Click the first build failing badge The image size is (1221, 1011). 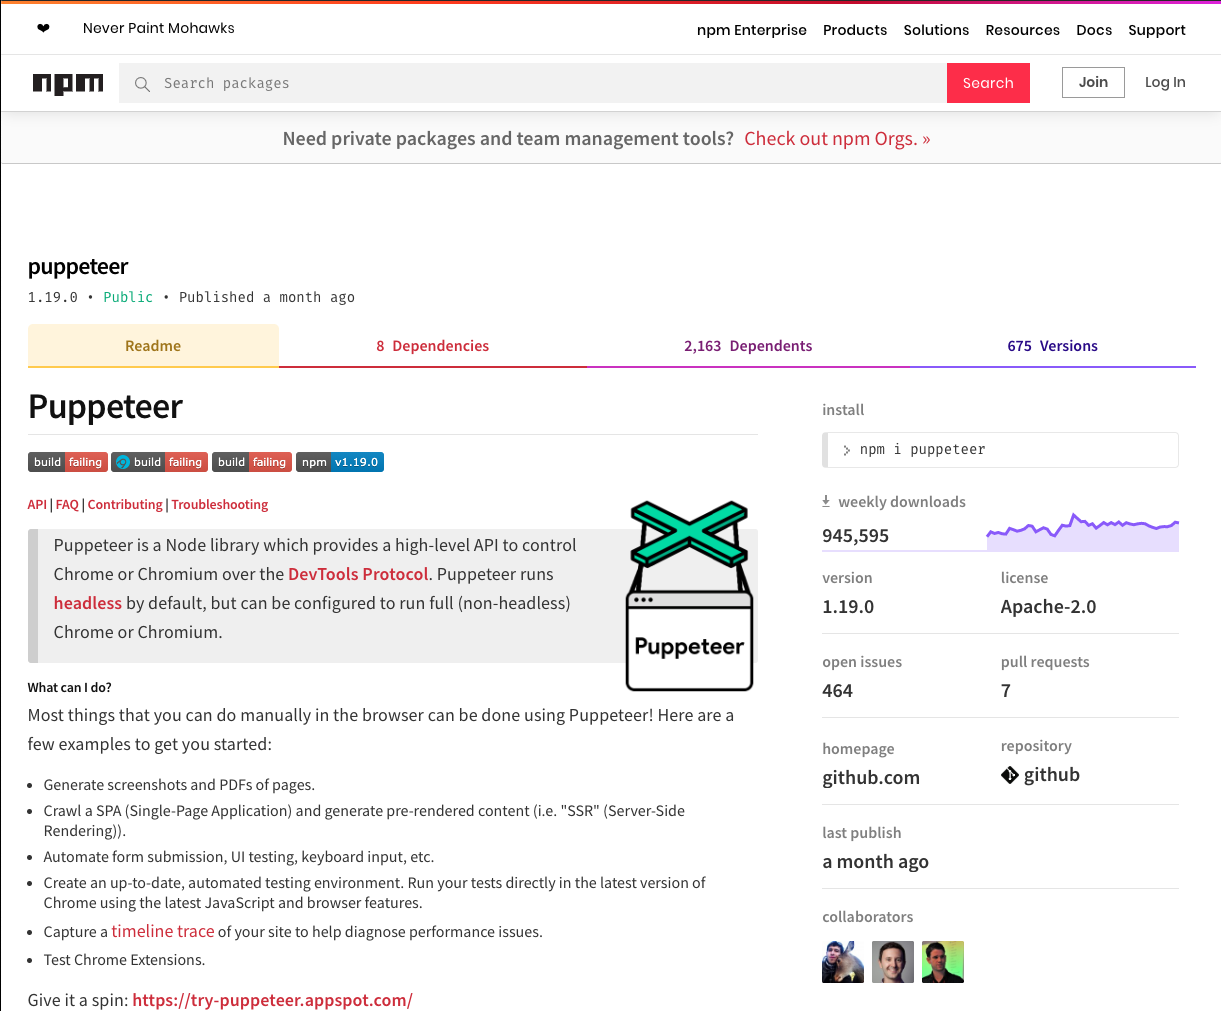(x=67, y=462)
